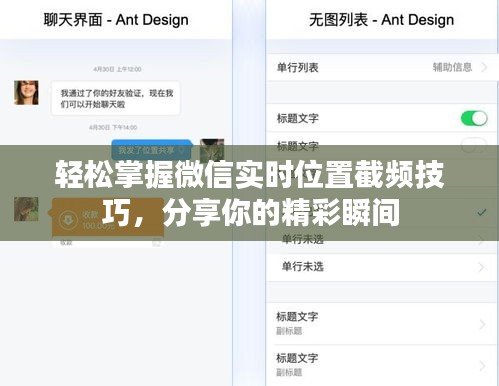The image size is (499, 386).
Task: Select the 单行列表 row label
Action: pyautogui.click(x=298, y=68)
